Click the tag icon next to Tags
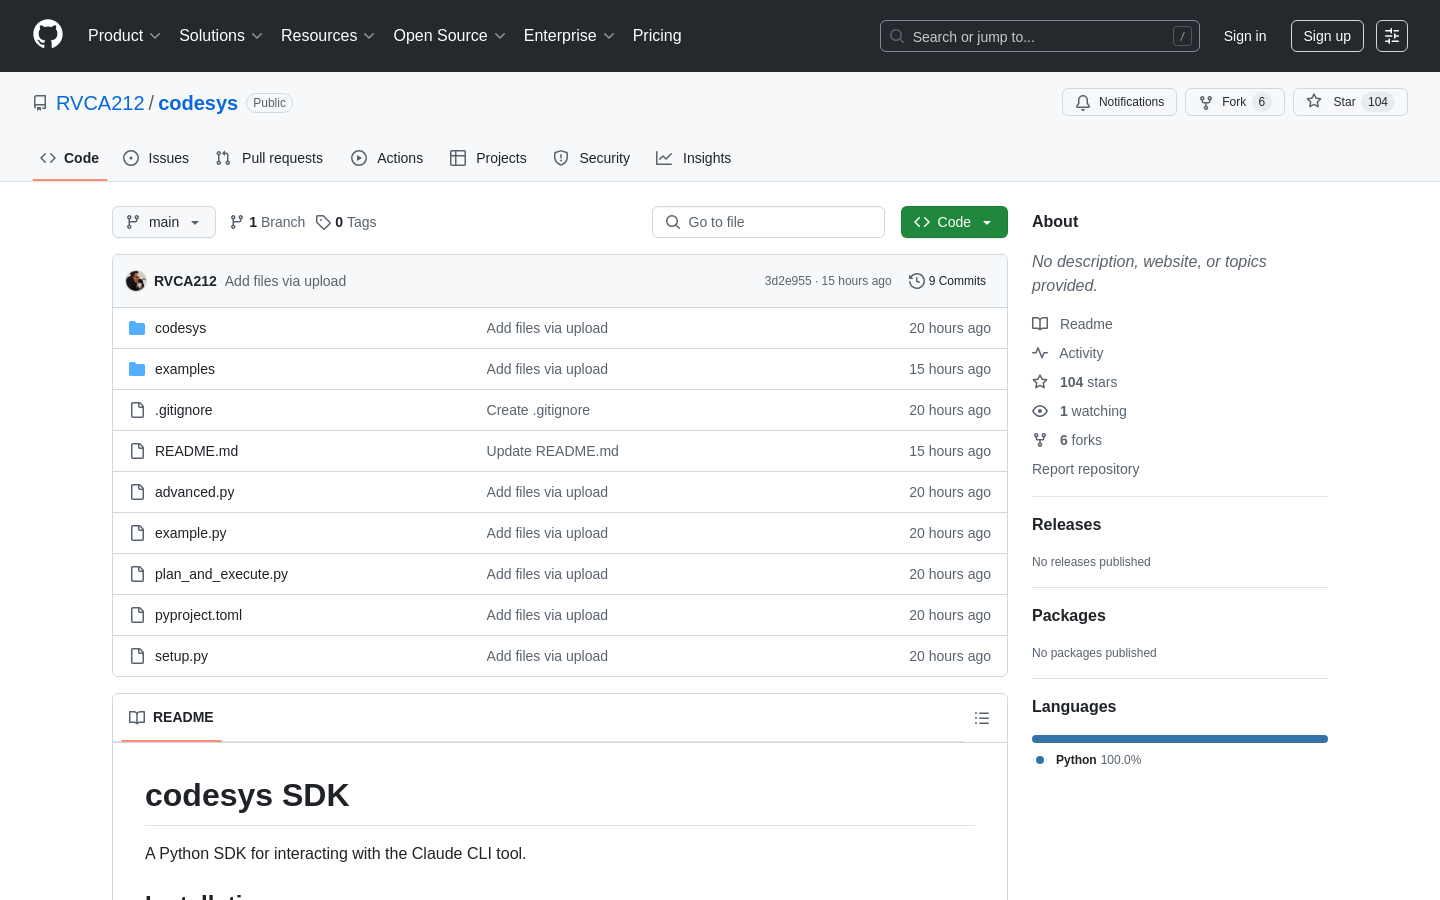The image size is (1440, 900). click(323, 222)
